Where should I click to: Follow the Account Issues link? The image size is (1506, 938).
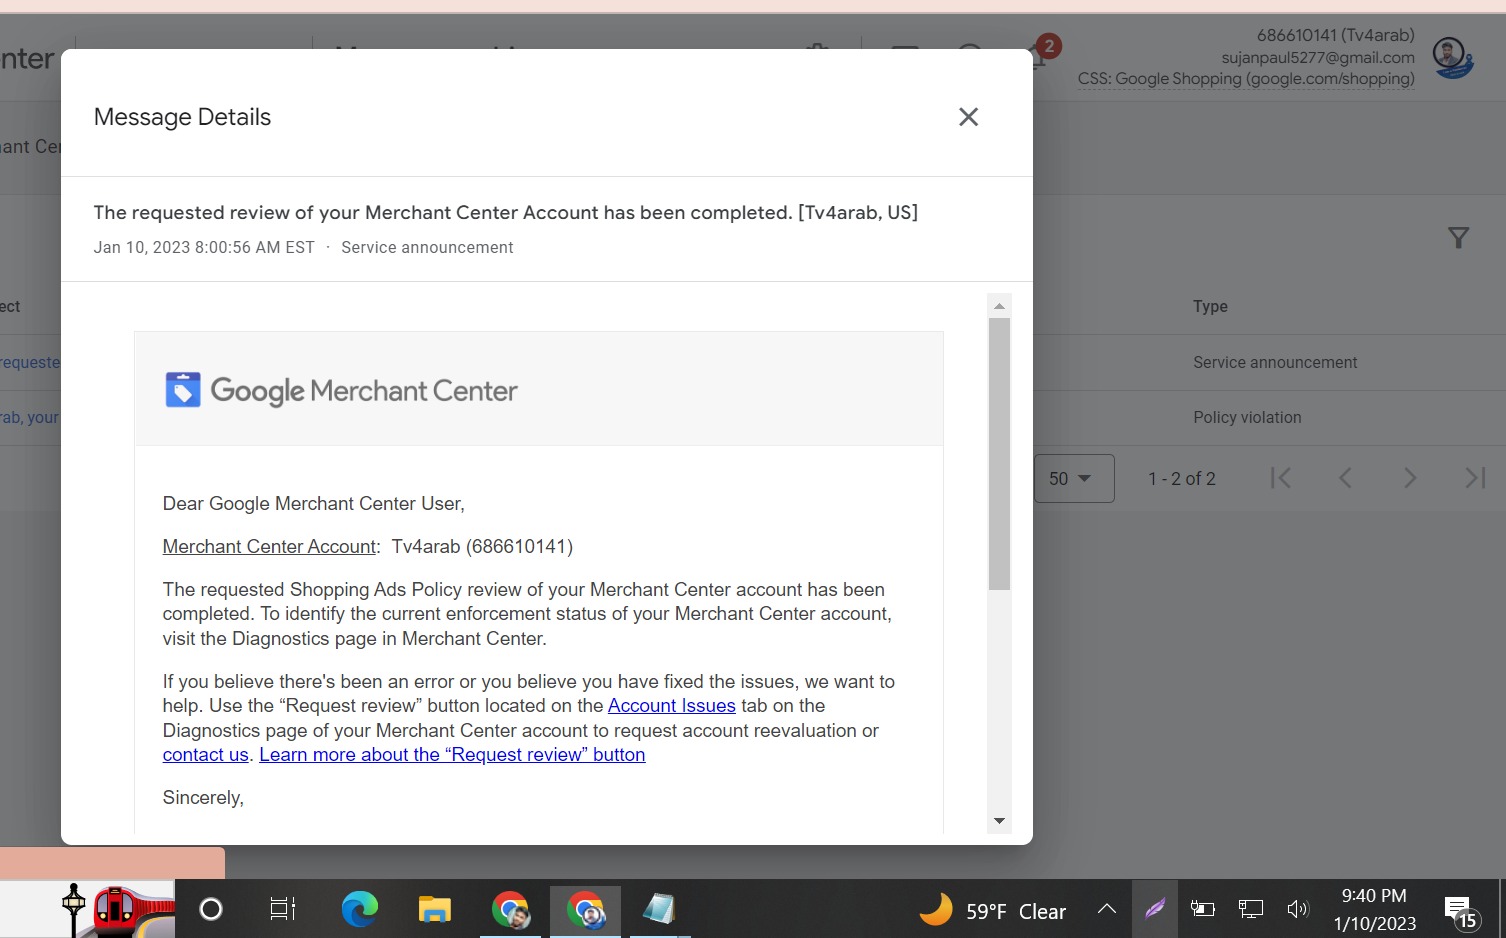[x=672, y=706]
